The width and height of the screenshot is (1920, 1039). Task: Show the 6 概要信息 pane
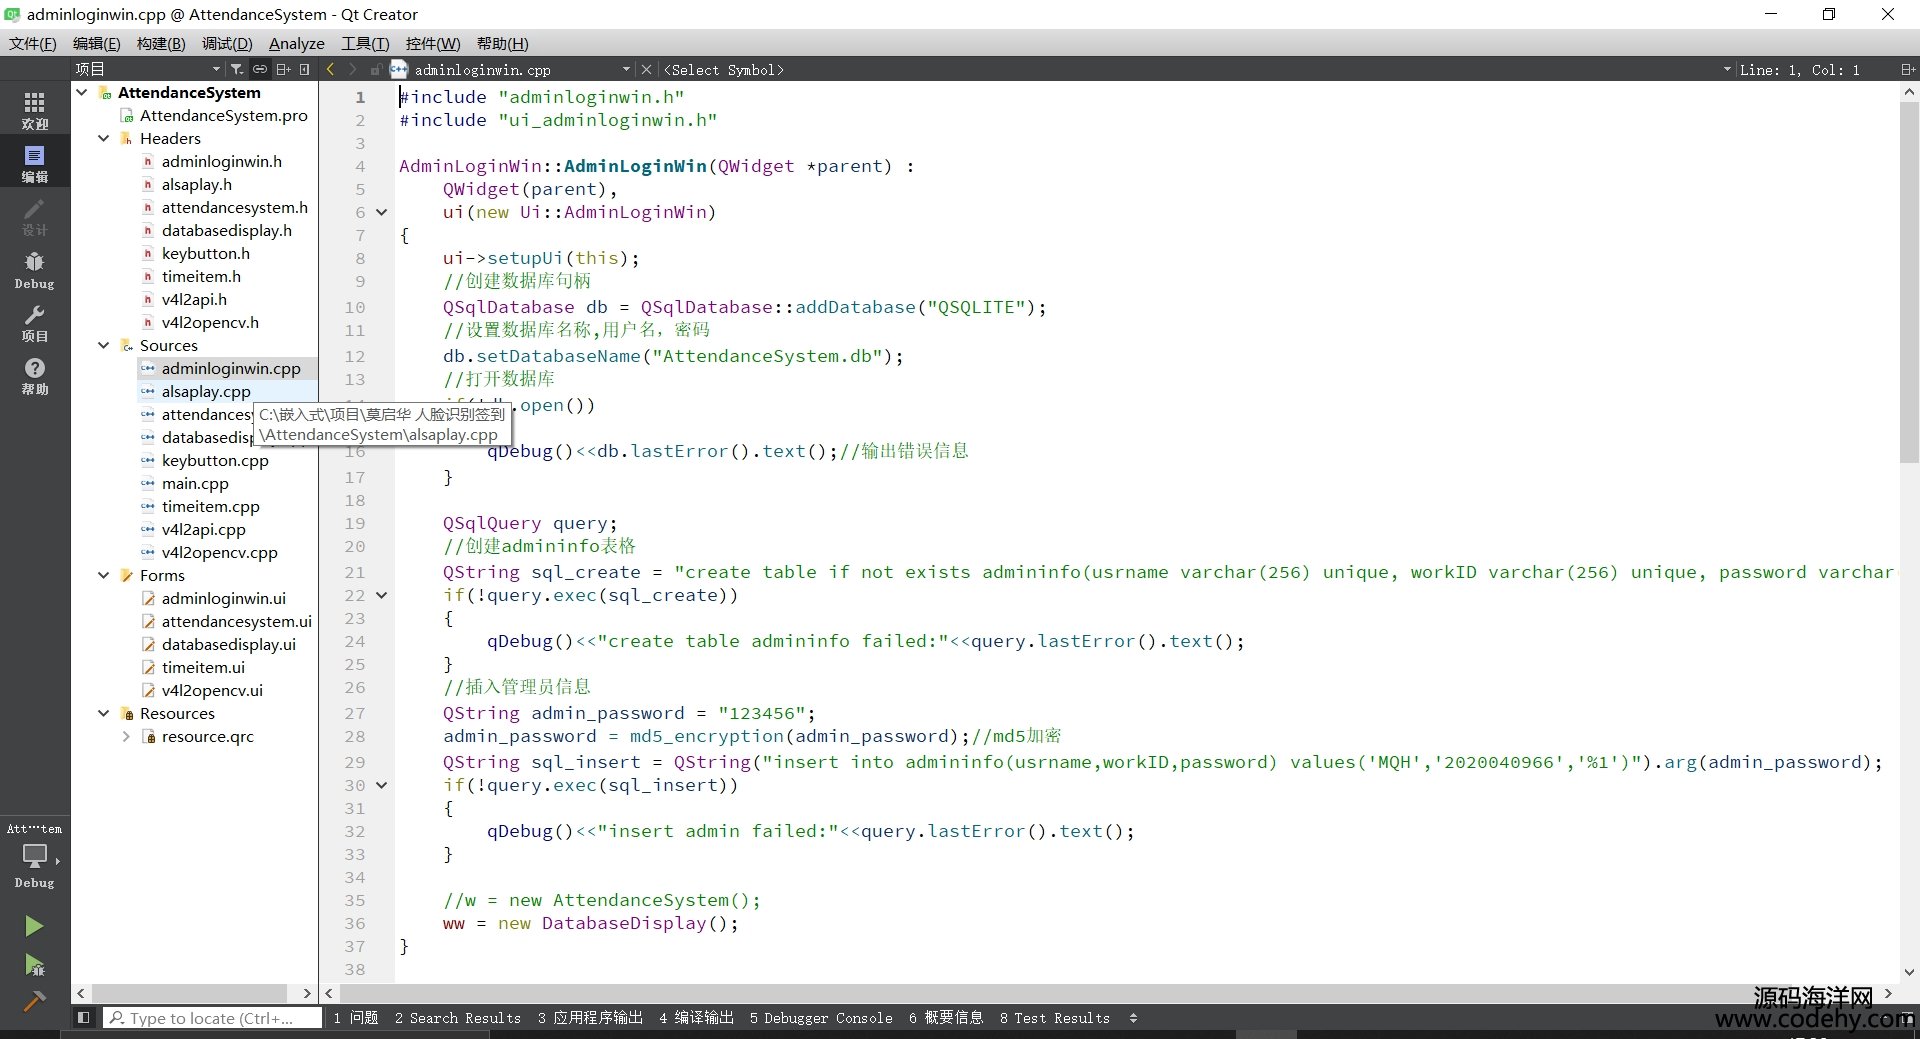pos(946,1017)
